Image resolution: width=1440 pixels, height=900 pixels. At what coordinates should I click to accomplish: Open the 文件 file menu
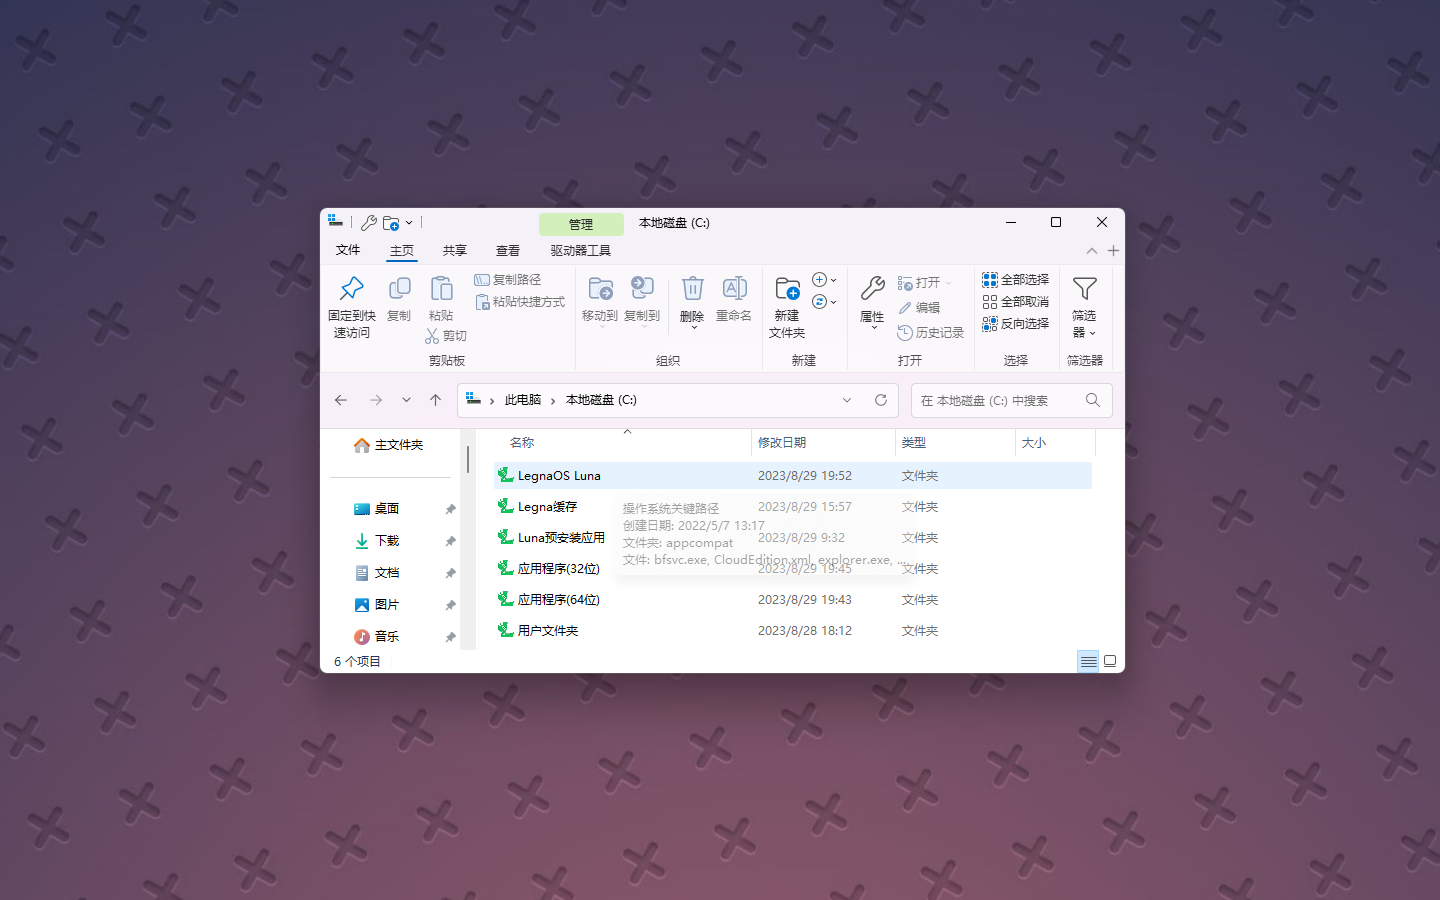pos(348,250)
